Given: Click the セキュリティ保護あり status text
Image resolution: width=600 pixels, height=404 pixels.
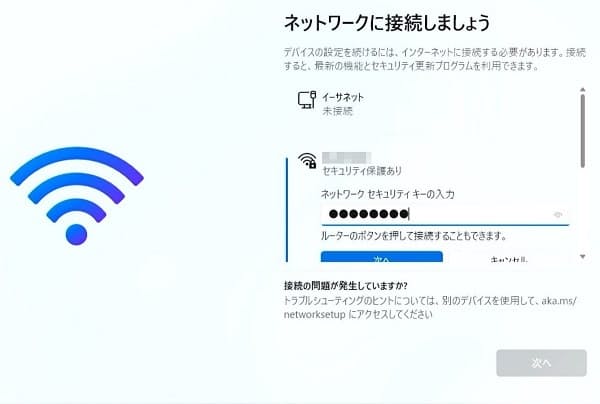Looking at the screenshot, I should coord(362,171).
